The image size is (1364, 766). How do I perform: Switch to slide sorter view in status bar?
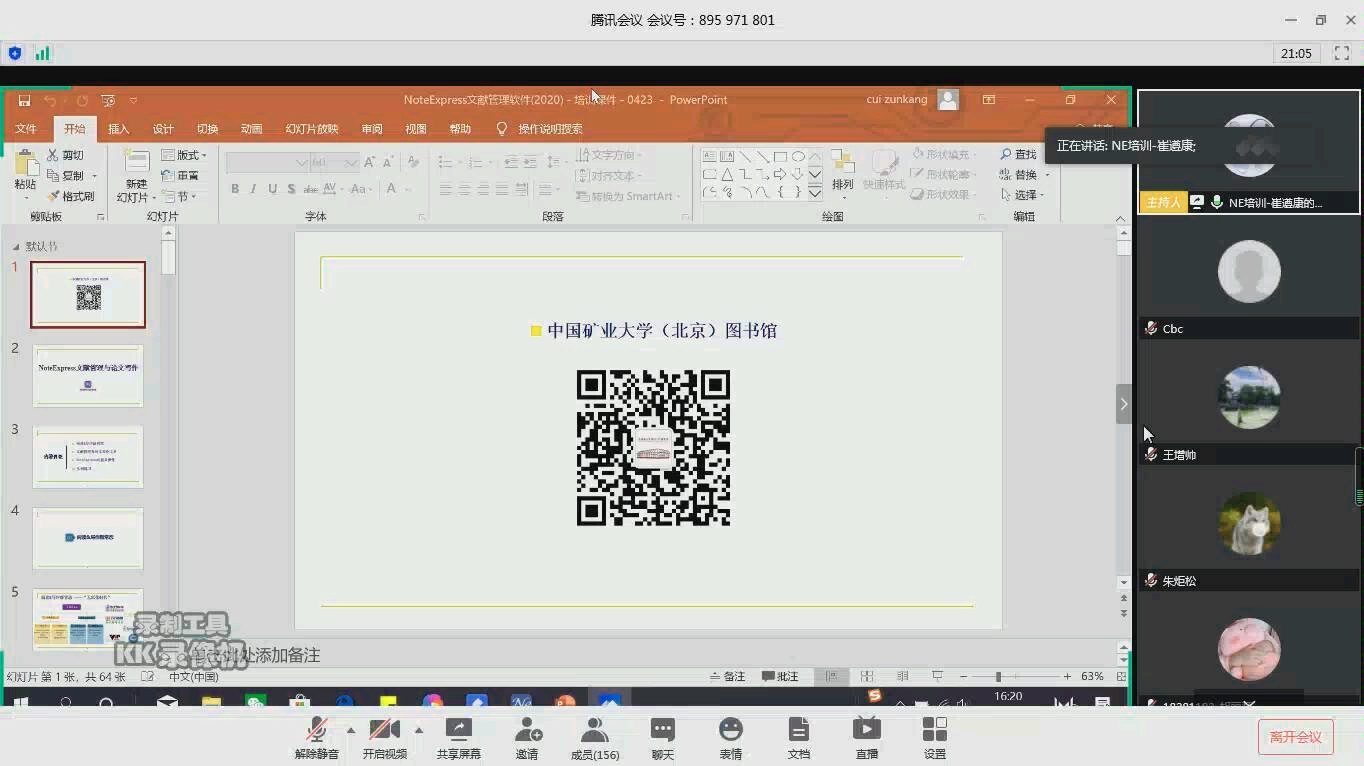pos(867,677)
